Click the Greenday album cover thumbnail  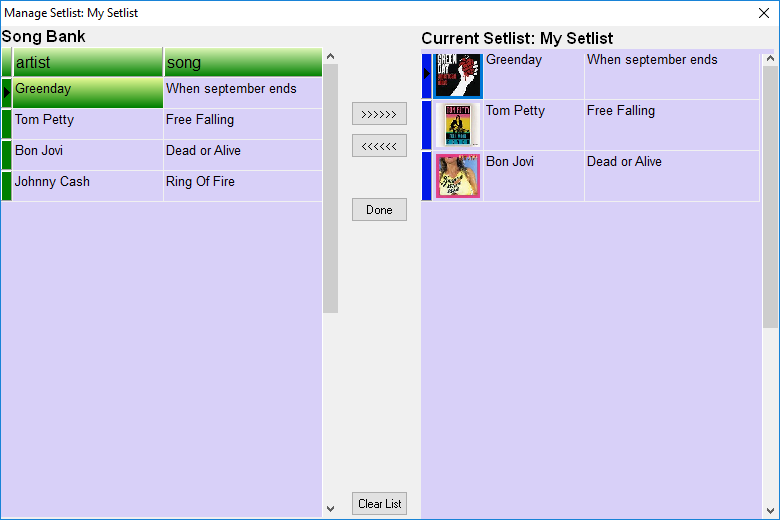click(x=458, y=75)
